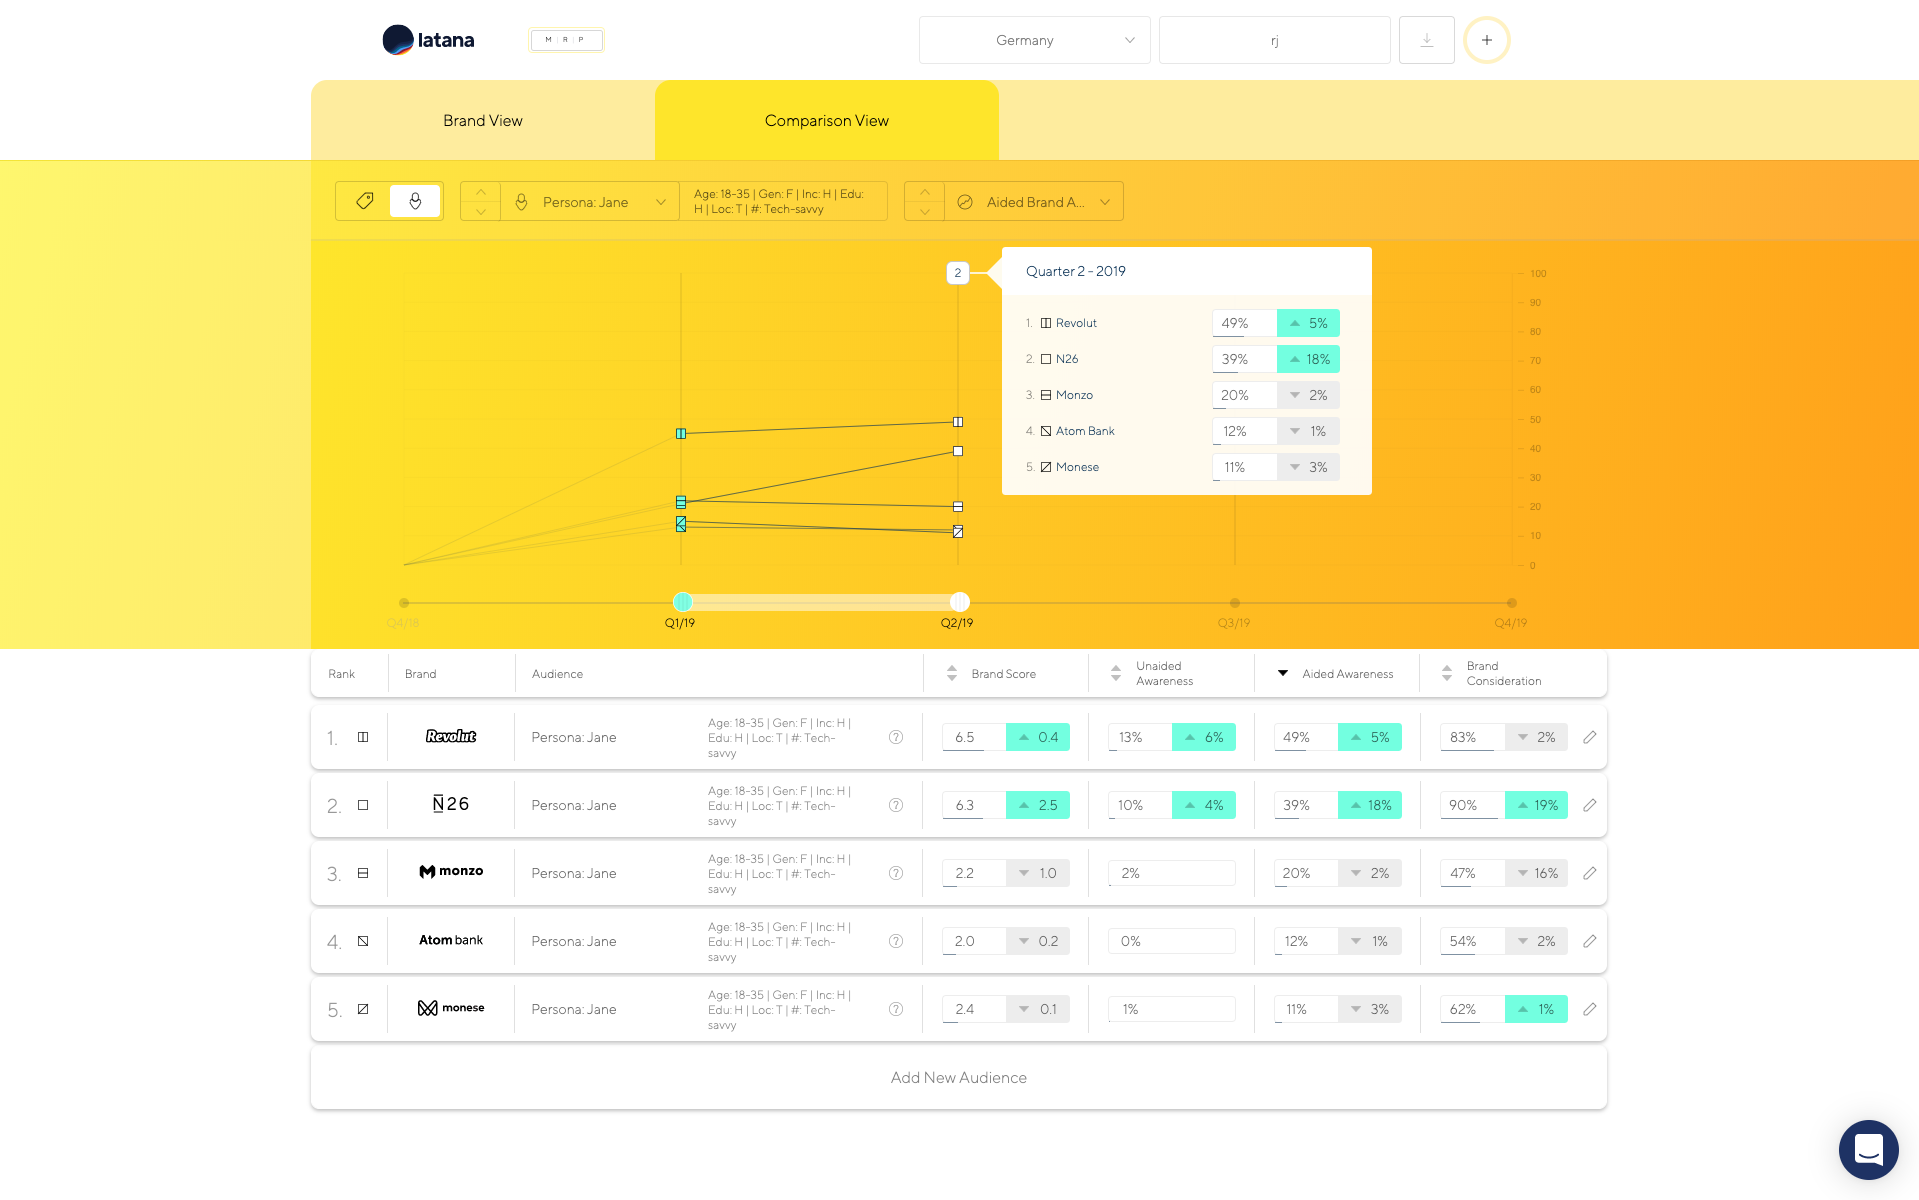Image resolution: width=1919 pixels, height=1200 pixels.
Task: Select the Q4/18 timeline point
Action: (404, 603)
